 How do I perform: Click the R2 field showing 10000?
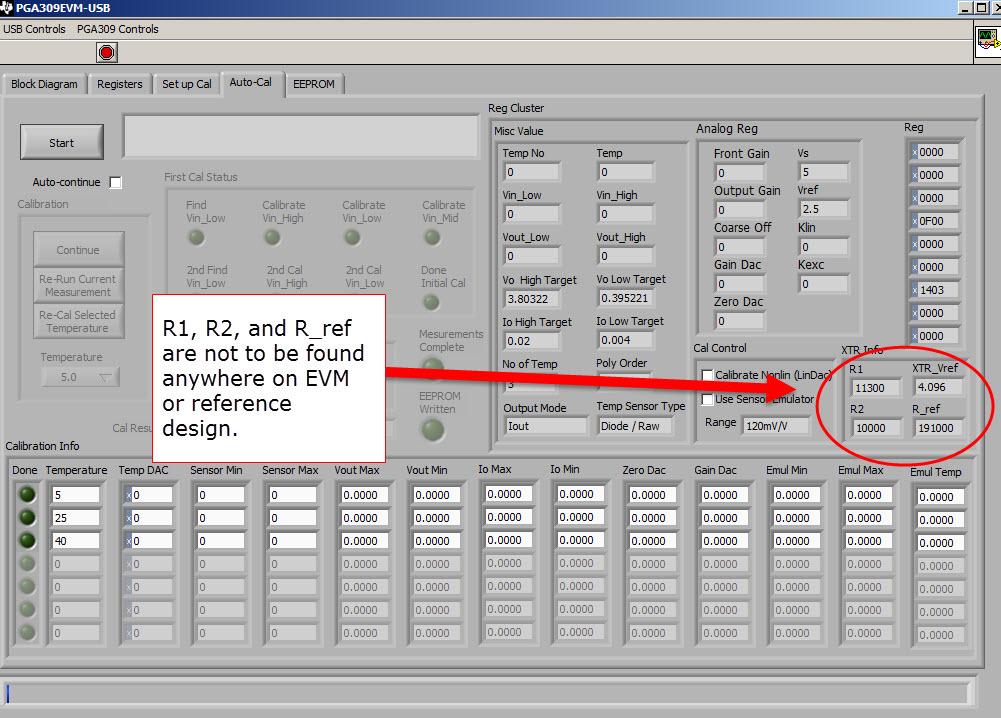tap(875, 428)
